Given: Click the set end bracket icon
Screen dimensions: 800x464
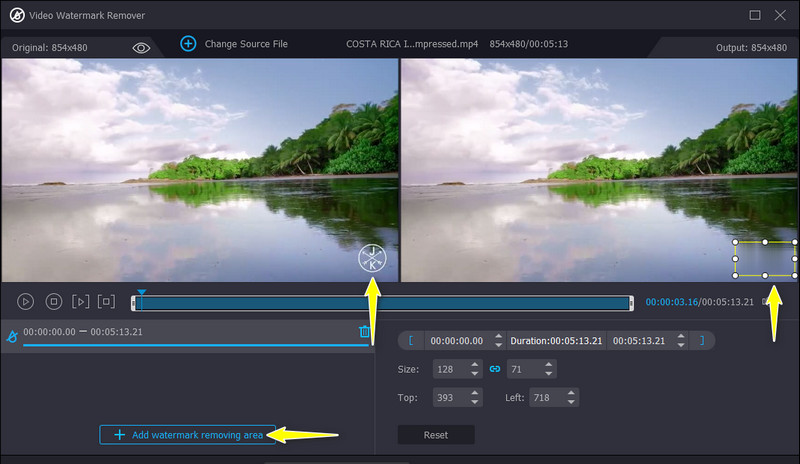Looking at the screenshot, I should [702, 341].
